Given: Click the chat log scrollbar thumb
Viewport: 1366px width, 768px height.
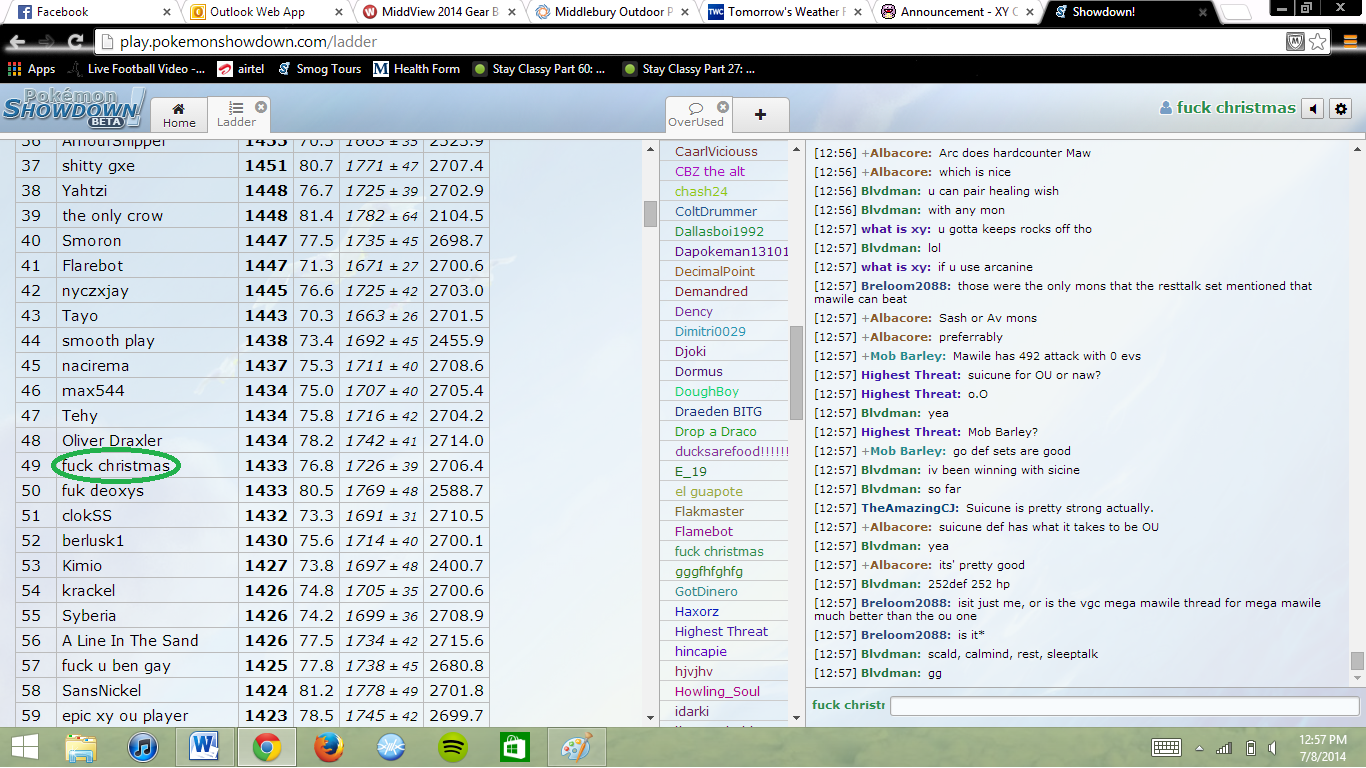Looking at the screenshot, I should click(1357, 661).
